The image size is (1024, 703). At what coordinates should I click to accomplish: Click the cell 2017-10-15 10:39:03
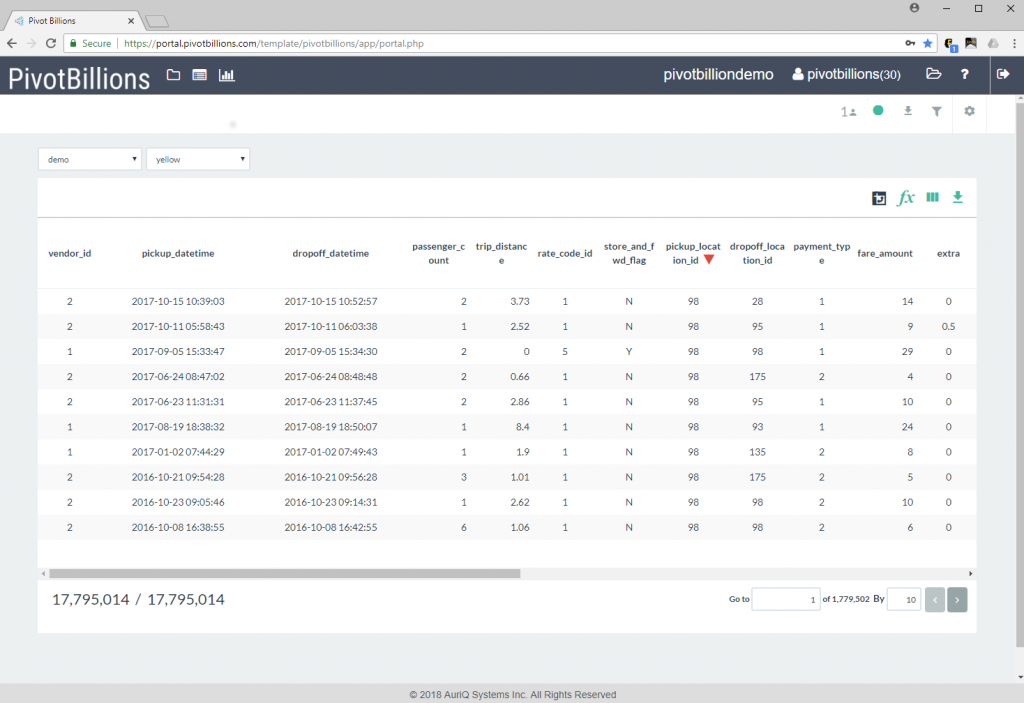point(178,302)
